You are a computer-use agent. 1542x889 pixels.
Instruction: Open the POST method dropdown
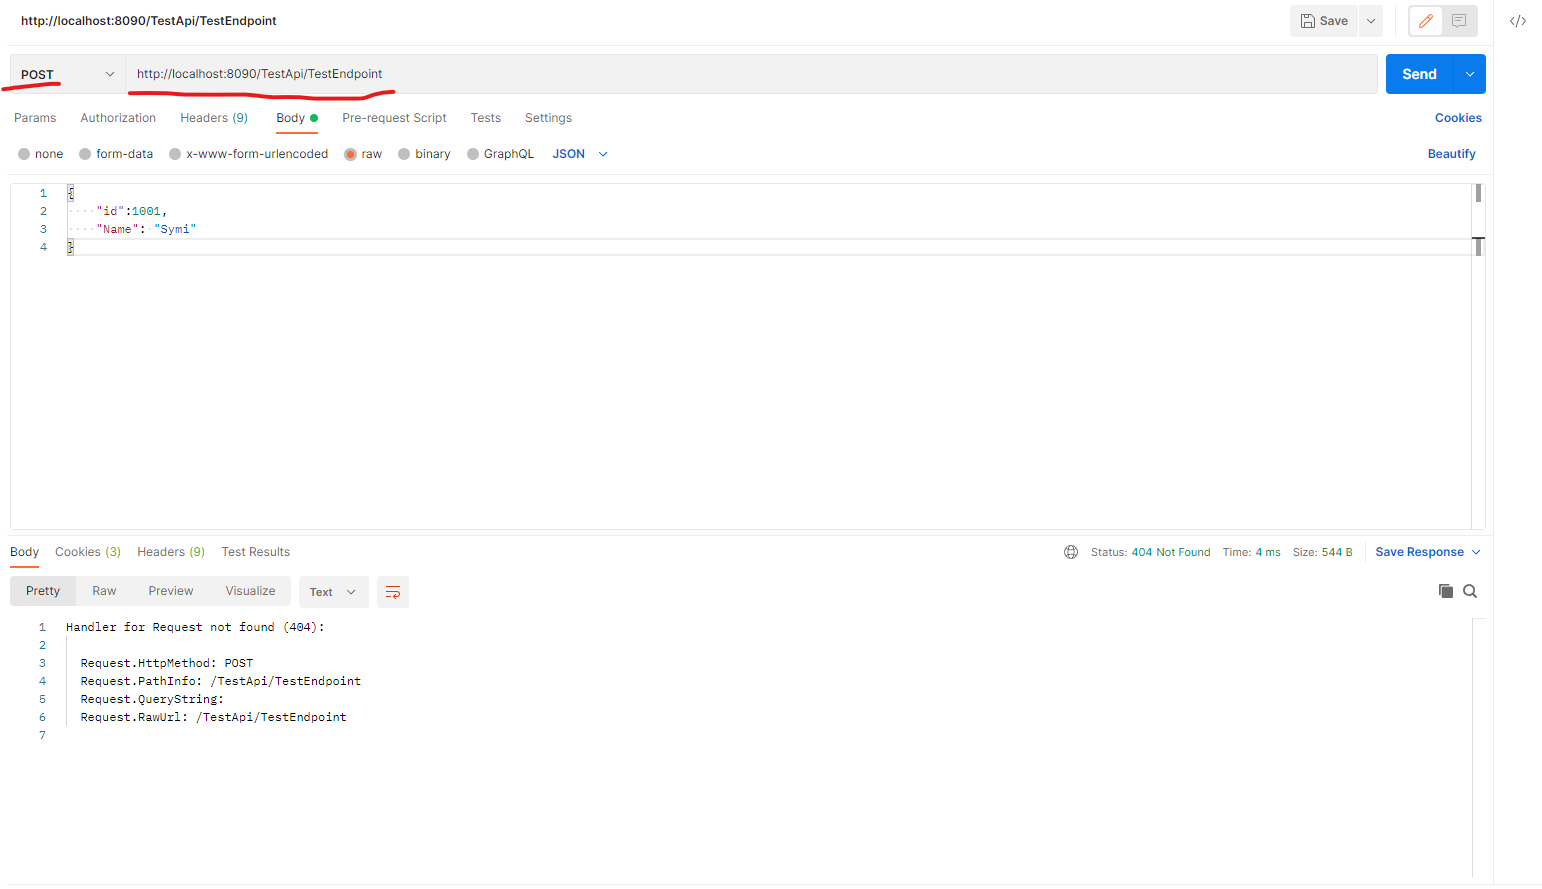point(67,74)
